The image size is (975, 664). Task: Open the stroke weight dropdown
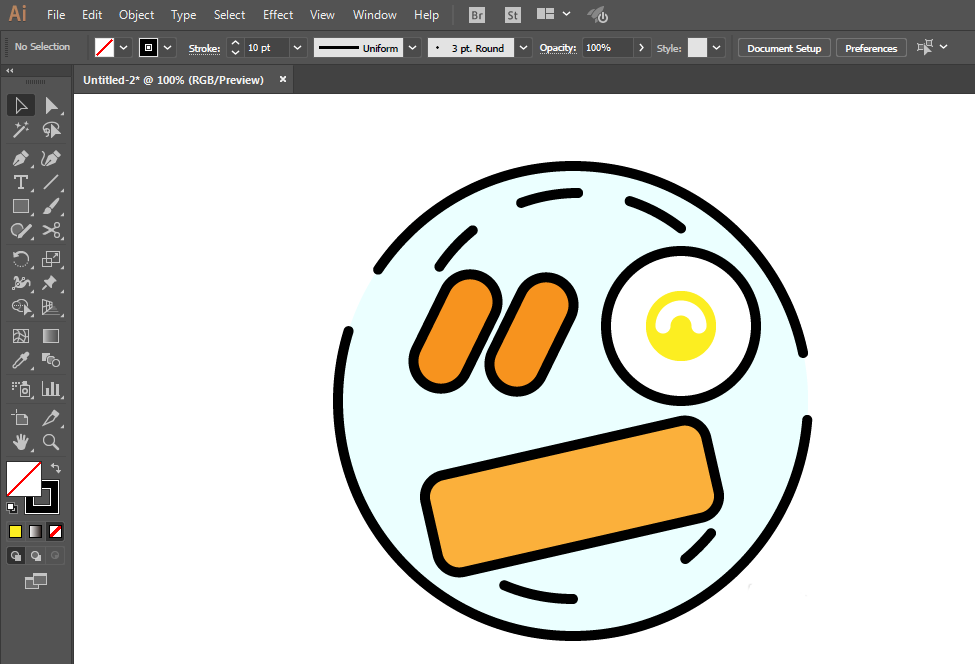pyautogui.click(x=298, y=48)
